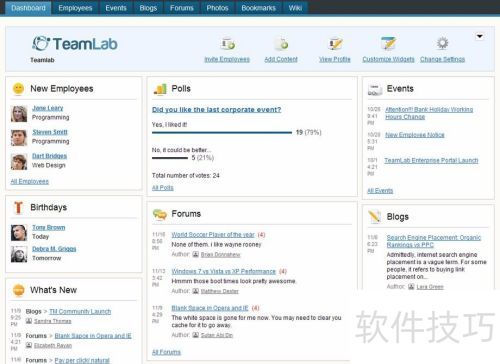
Task: Open Steven Smitt's profile photo
Action: pyautogui.click(x=19, y=138)
